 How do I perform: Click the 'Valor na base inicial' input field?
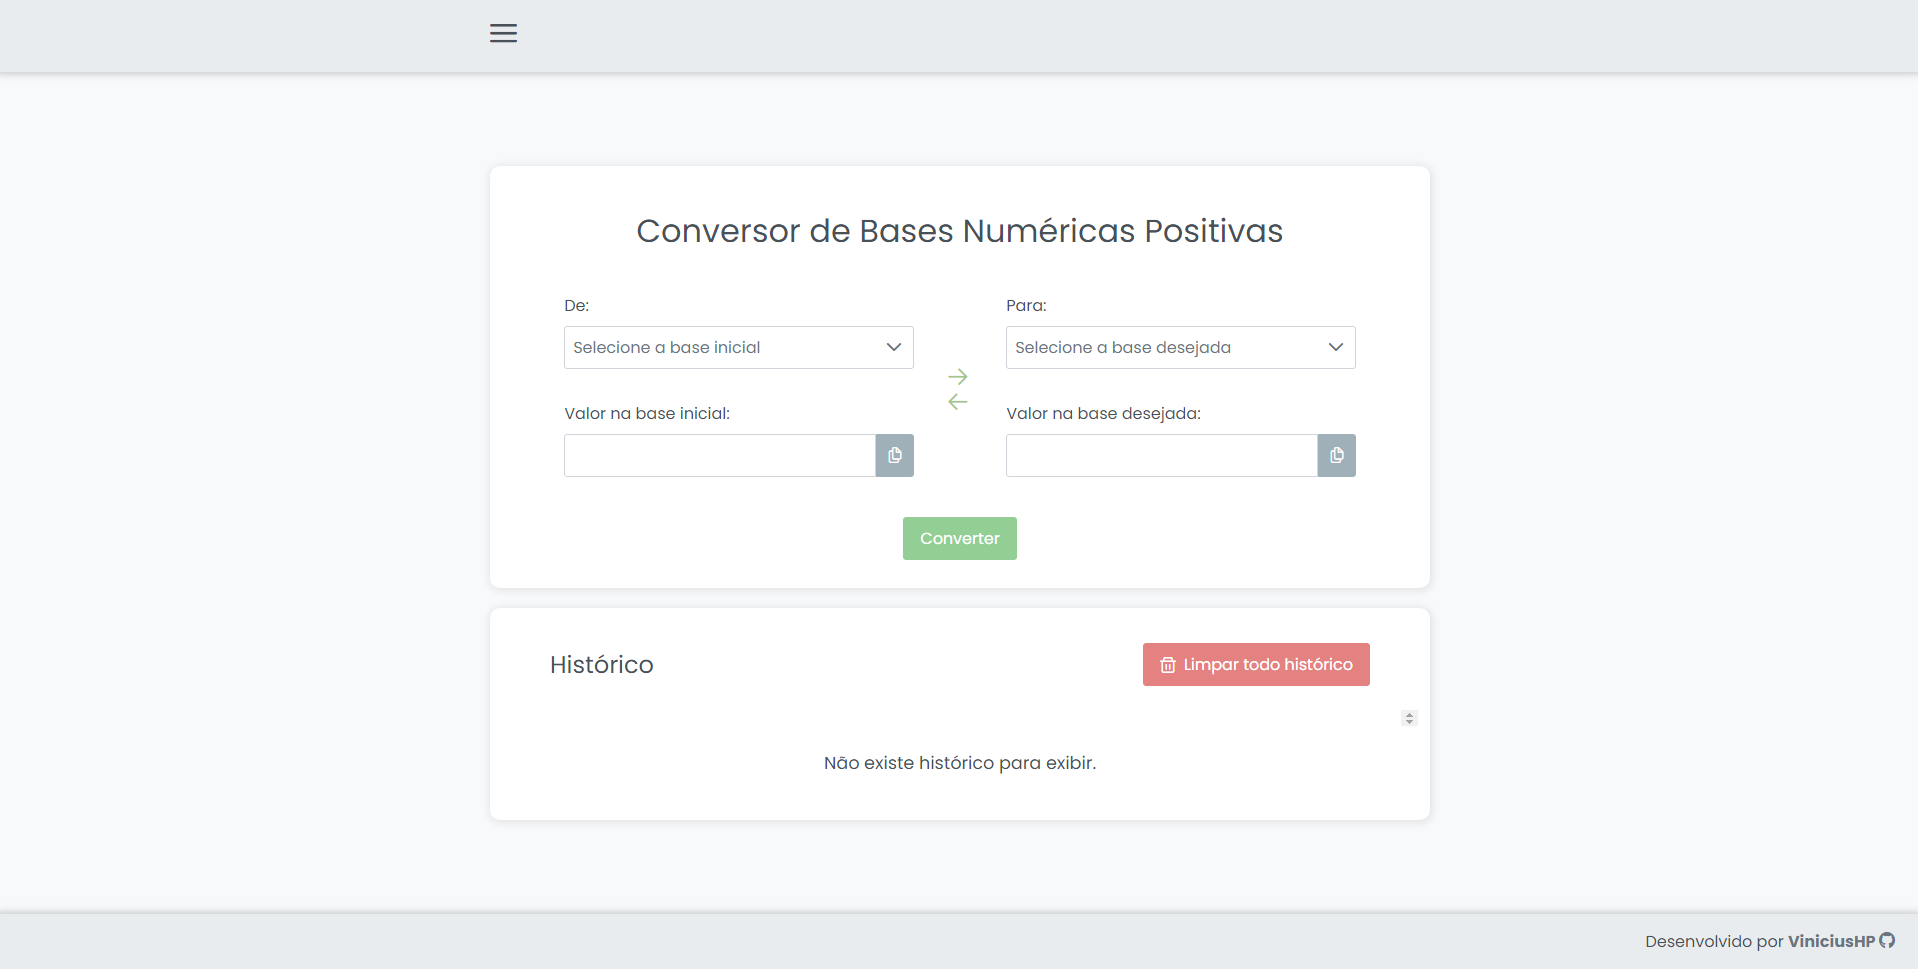(x=720, y=455)
